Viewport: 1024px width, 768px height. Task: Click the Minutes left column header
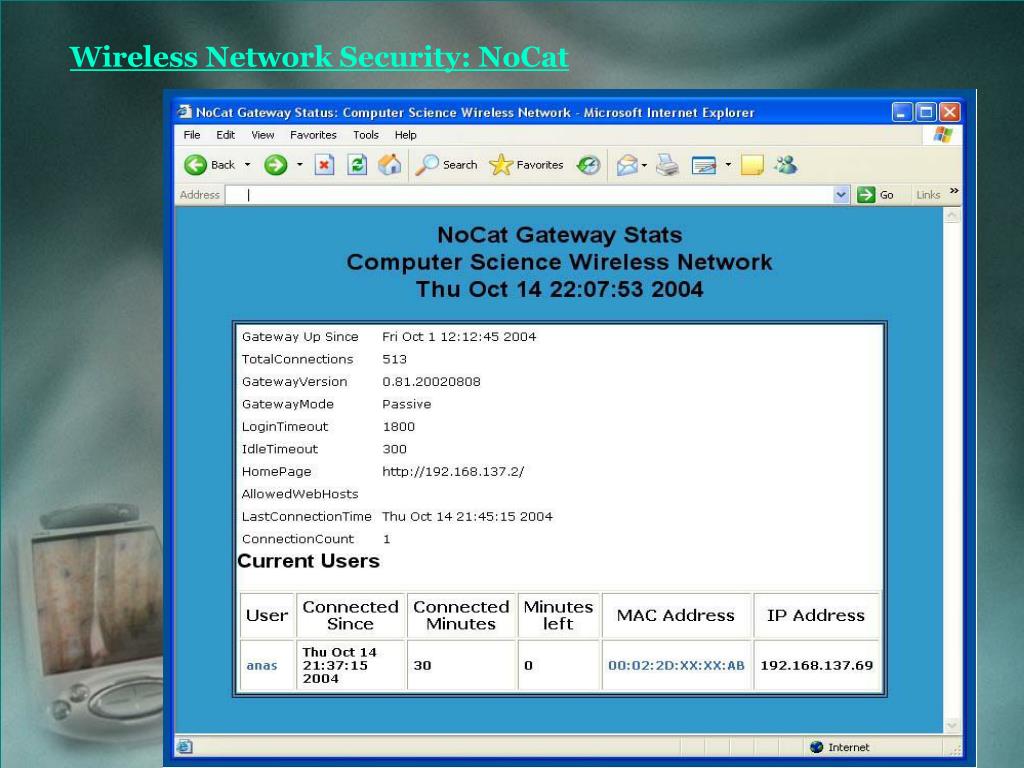pyautogui.click(x=558, y=615)
